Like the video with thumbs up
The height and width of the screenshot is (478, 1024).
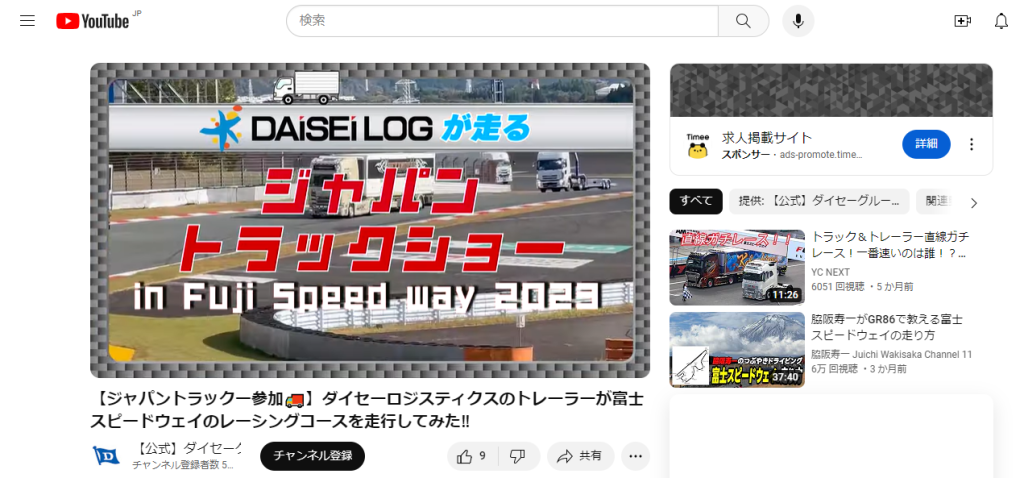472,456
